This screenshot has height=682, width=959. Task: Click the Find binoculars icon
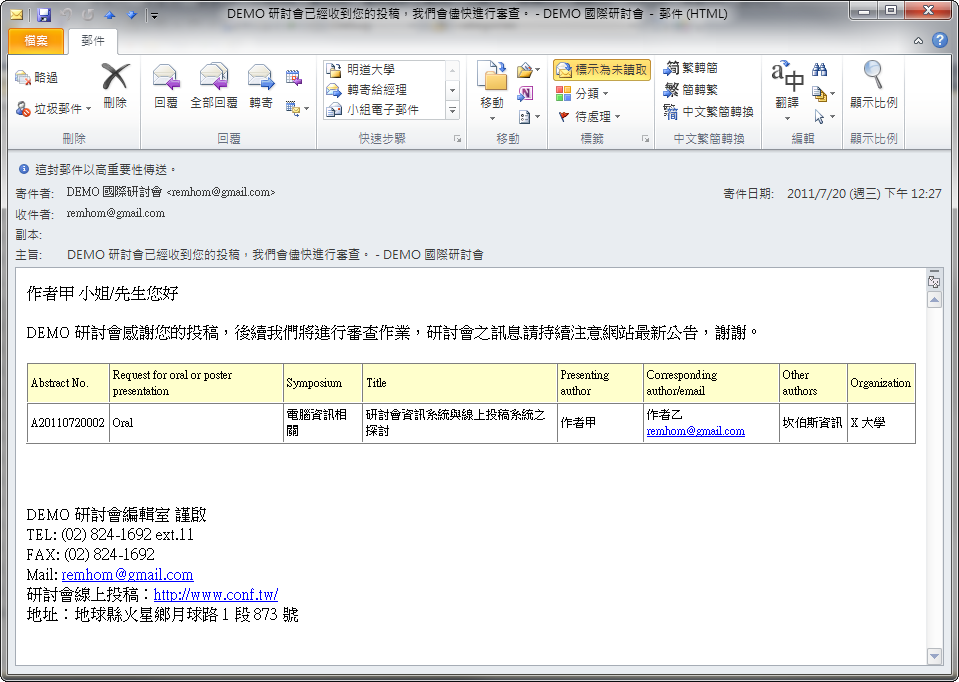(820, 70)
